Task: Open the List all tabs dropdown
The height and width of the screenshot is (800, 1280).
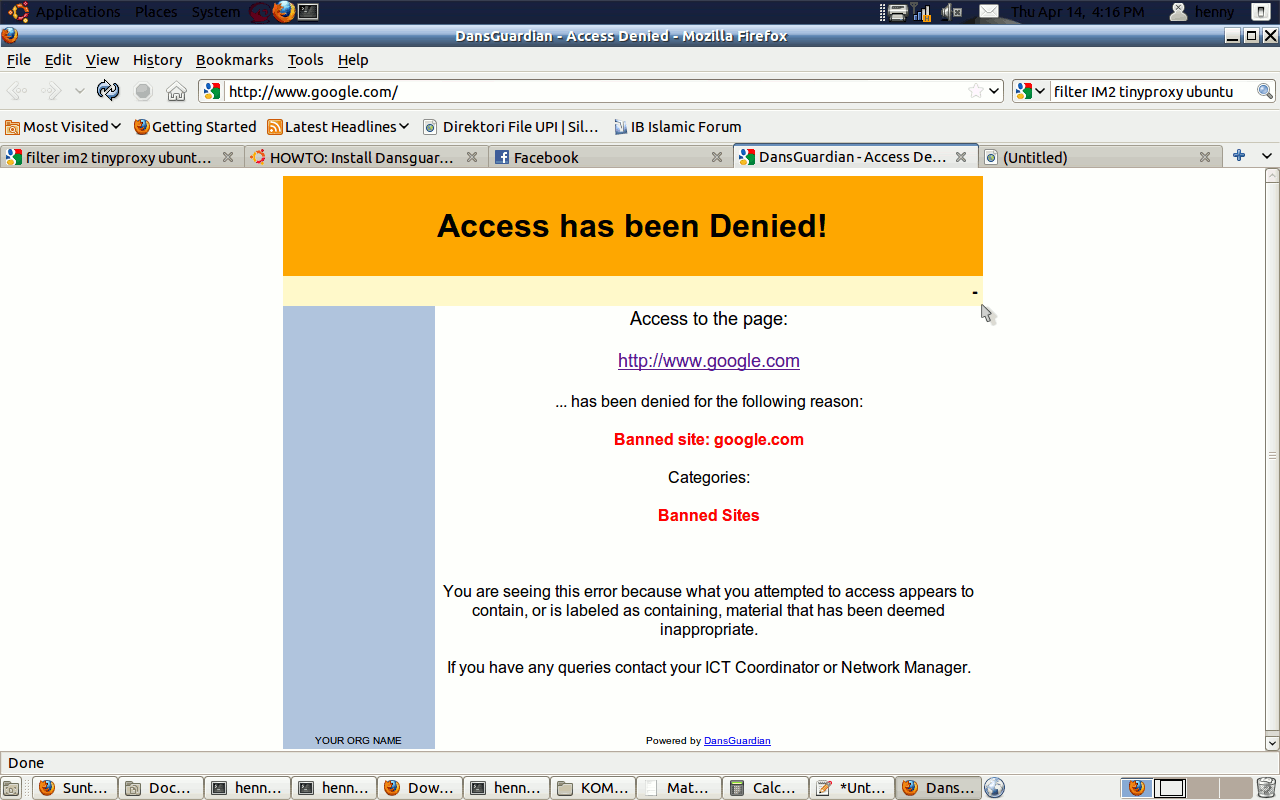Action: (x=1266, y=156)
